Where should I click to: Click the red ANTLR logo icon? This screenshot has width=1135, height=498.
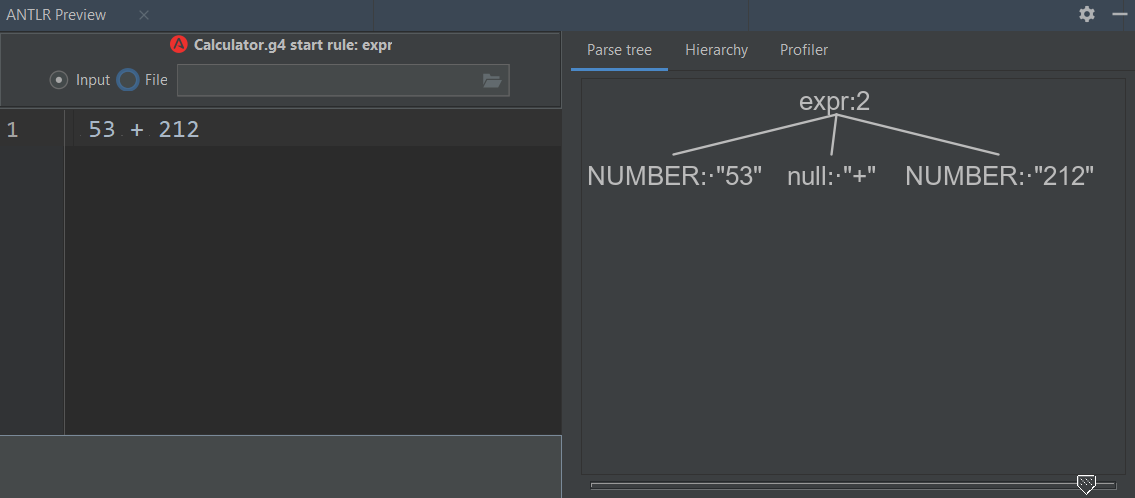pyautogui.click(x=179, y=45)
